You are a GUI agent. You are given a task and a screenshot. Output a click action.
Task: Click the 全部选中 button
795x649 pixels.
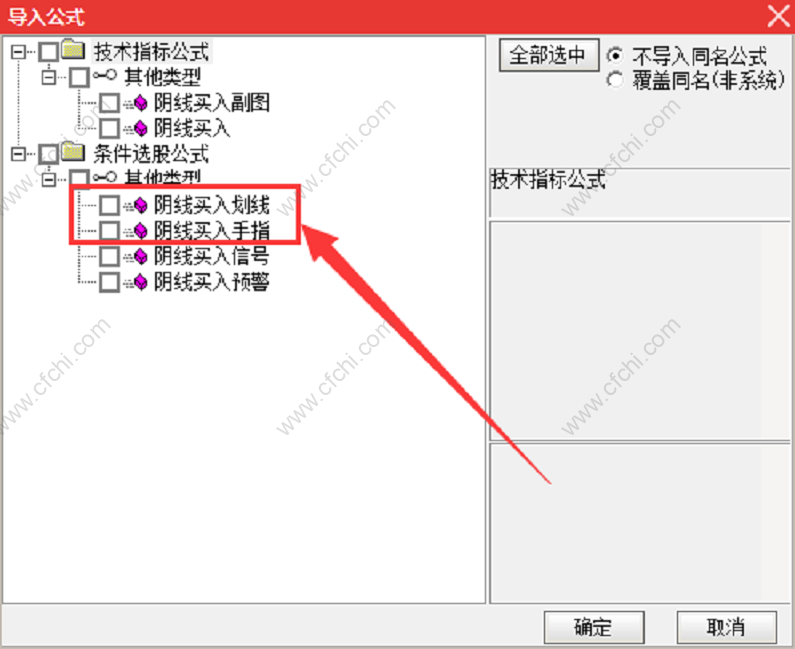[x=549, y=55]
